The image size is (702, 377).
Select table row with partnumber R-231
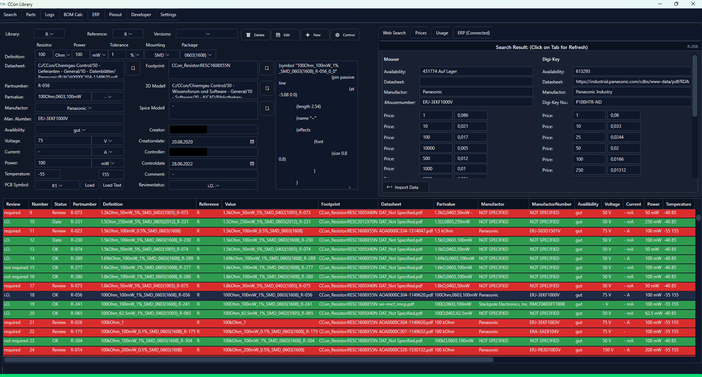[x=349, y=222]
